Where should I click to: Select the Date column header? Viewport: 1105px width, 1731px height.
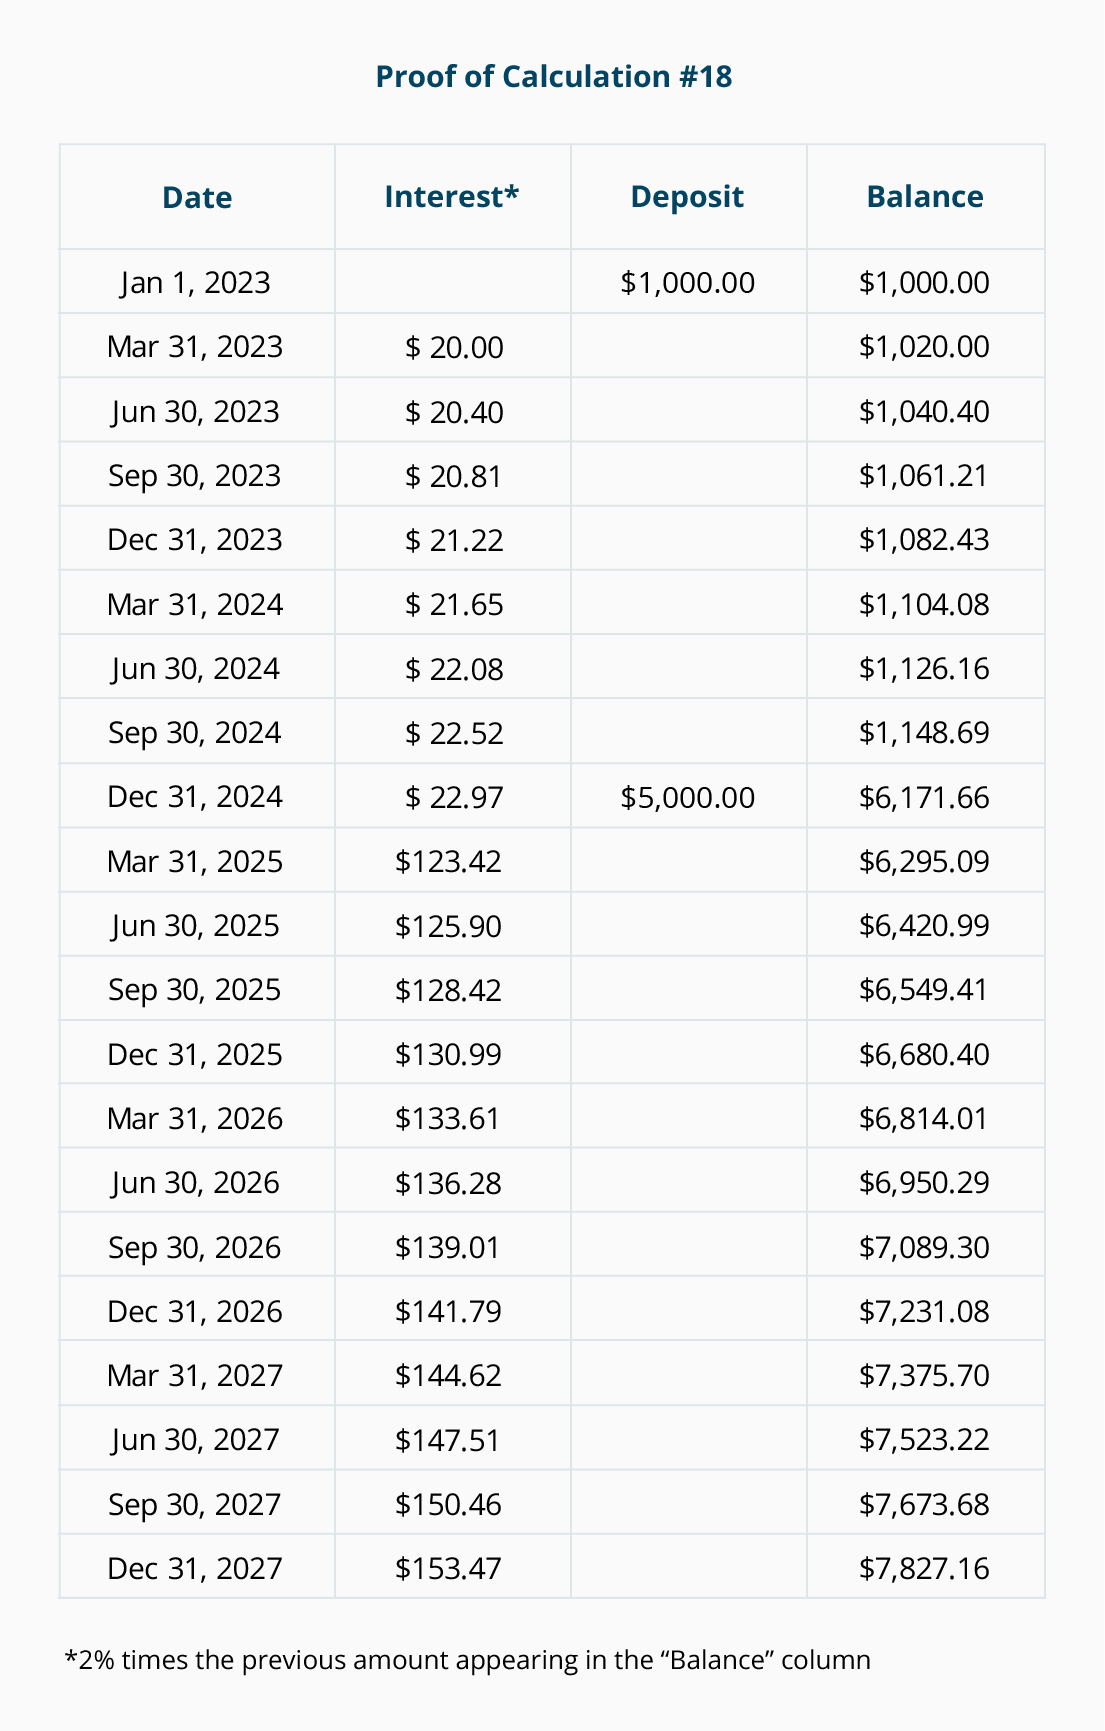(x=197, y=197)
